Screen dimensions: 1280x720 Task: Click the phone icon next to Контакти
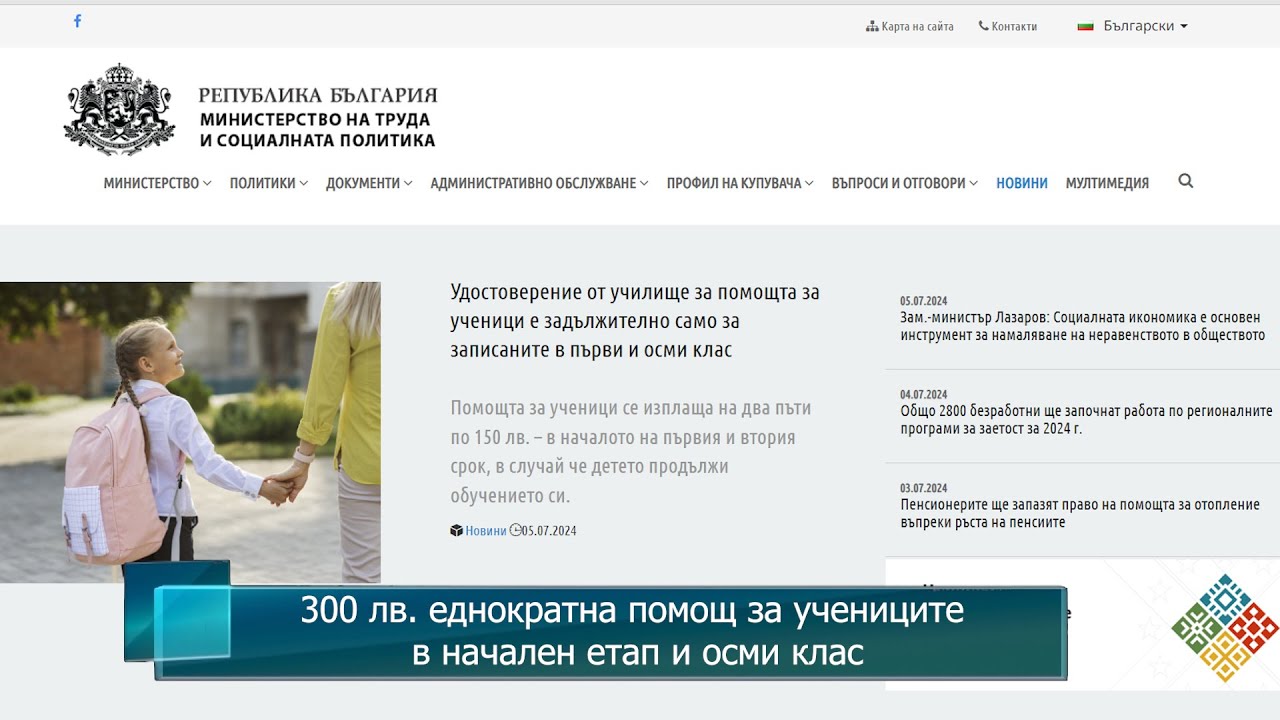pyautogui.click(x=983, y=25)
